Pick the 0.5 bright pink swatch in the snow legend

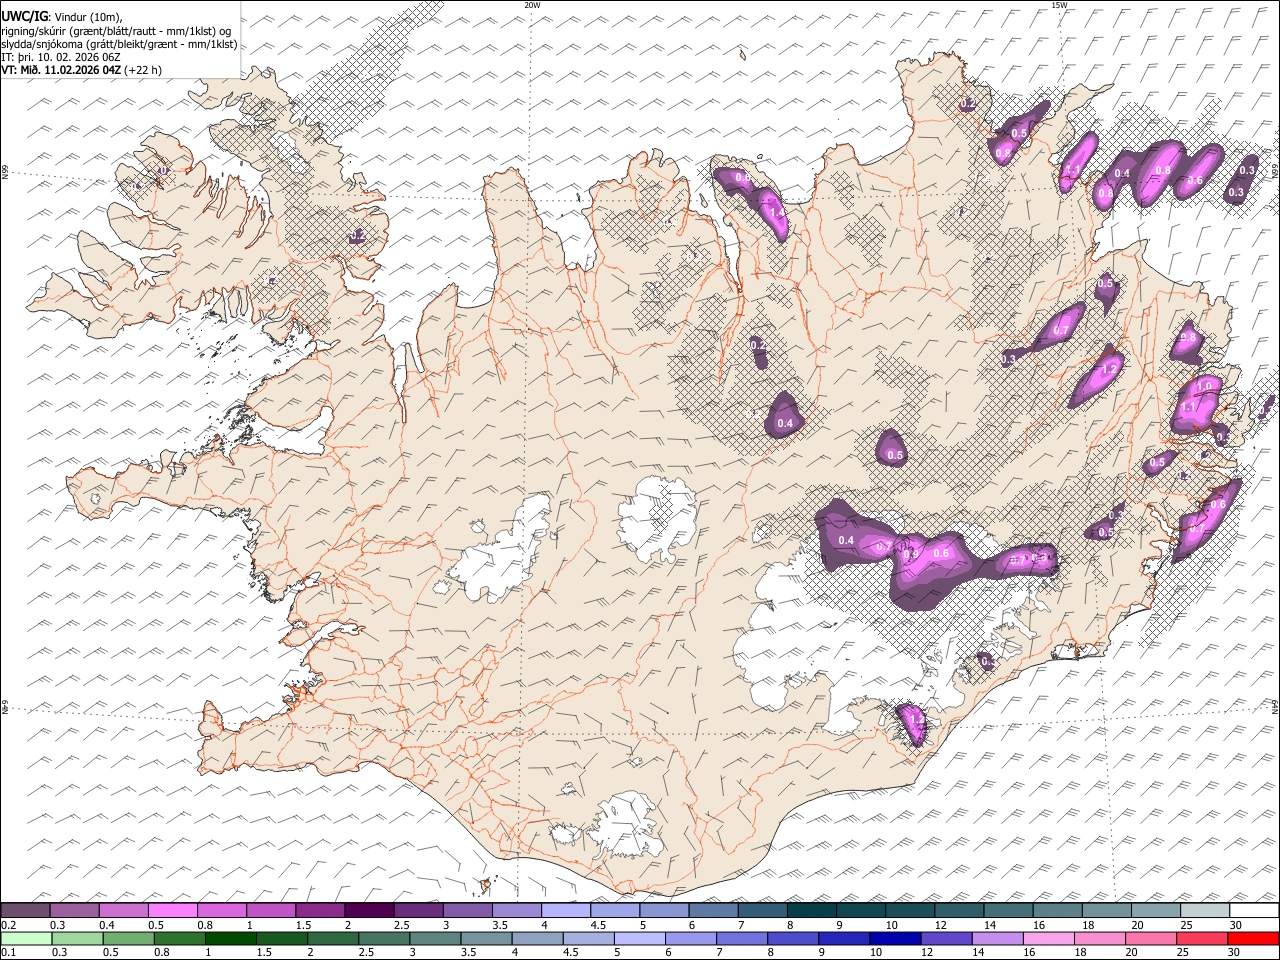173,910
